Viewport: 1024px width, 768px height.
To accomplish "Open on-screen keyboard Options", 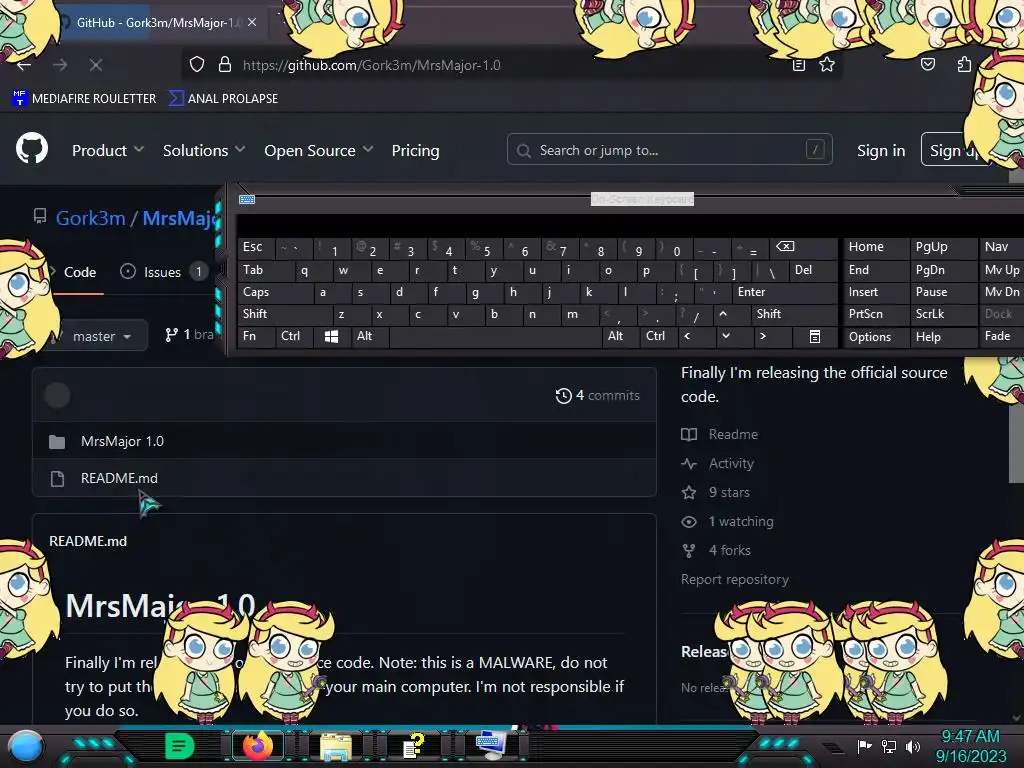I will (x=875, y=337).
